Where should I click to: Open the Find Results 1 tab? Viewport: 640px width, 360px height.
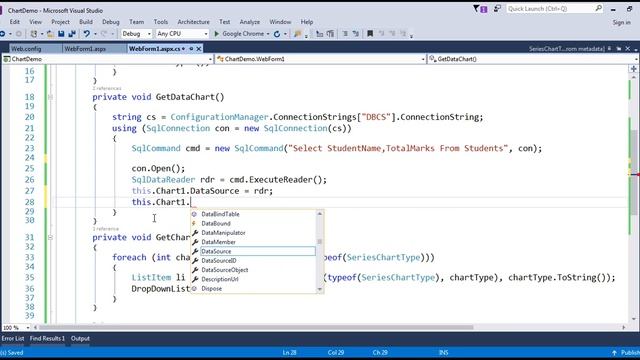[47, 338]
